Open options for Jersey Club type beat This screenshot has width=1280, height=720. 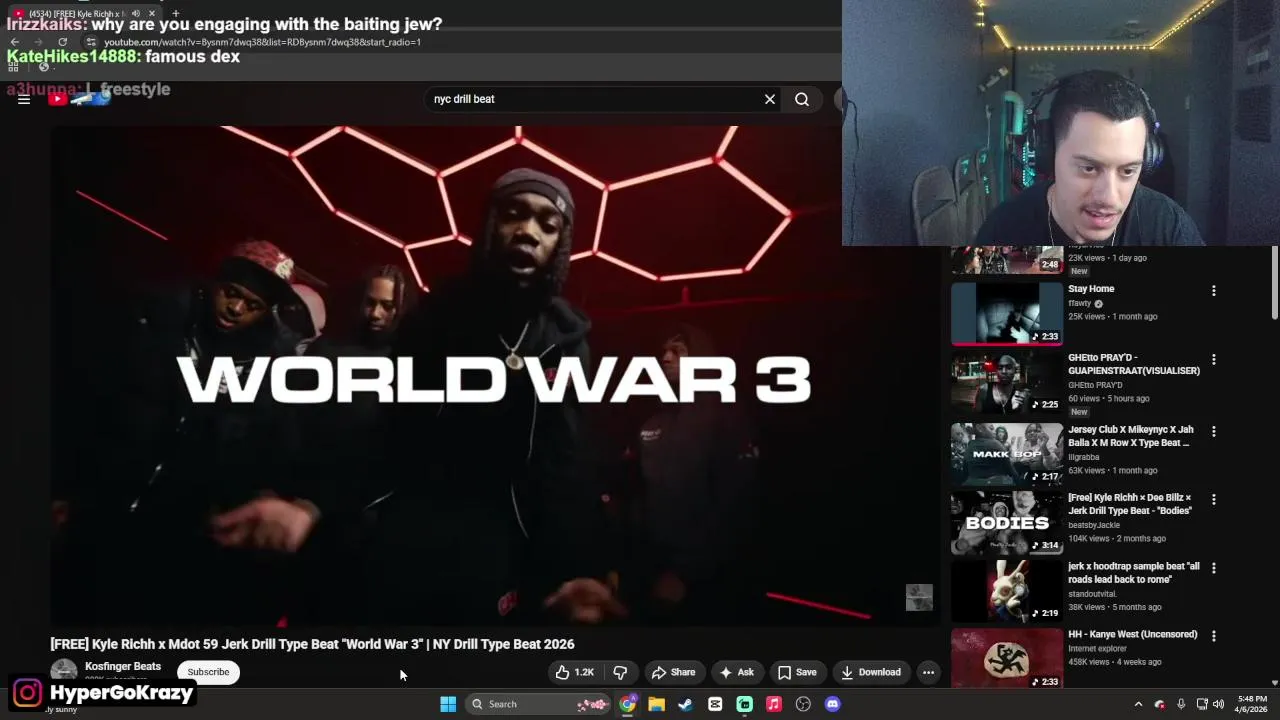pos(1214,432)
